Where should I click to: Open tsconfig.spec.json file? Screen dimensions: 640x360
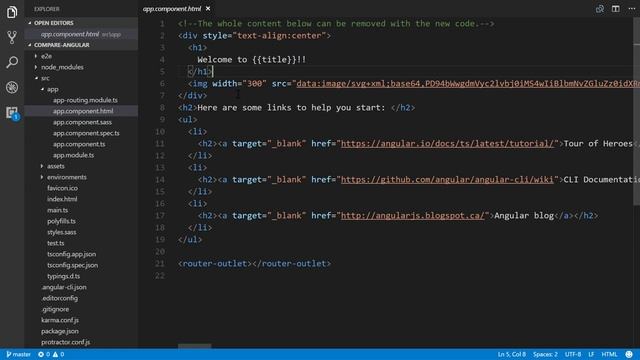click(x=72, y=265)
